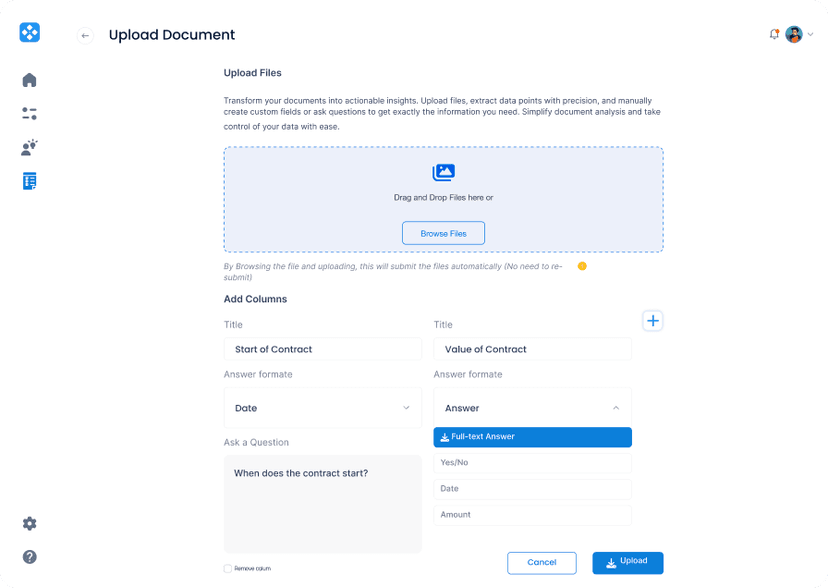Open the documents list sidebar icon
Screen dimensions: 828x588
[x=30, y=181]
